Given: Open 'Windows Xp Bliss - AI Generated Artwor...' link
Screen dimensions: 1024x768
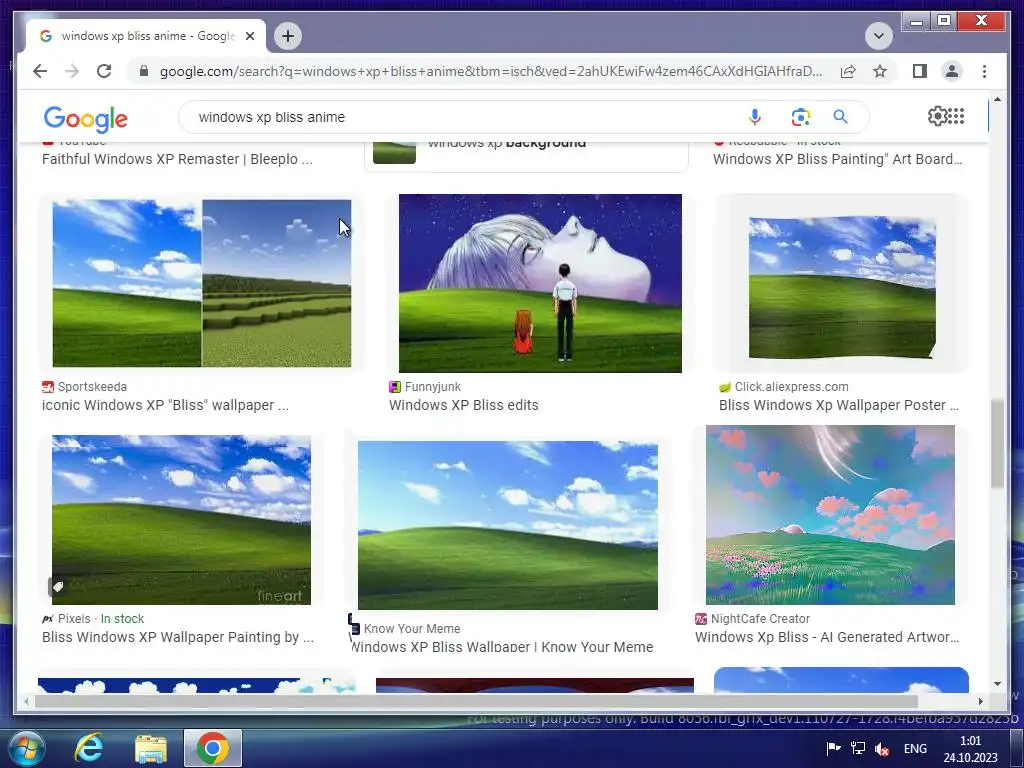Looking at the screenshot, I should tap(827, 637).
